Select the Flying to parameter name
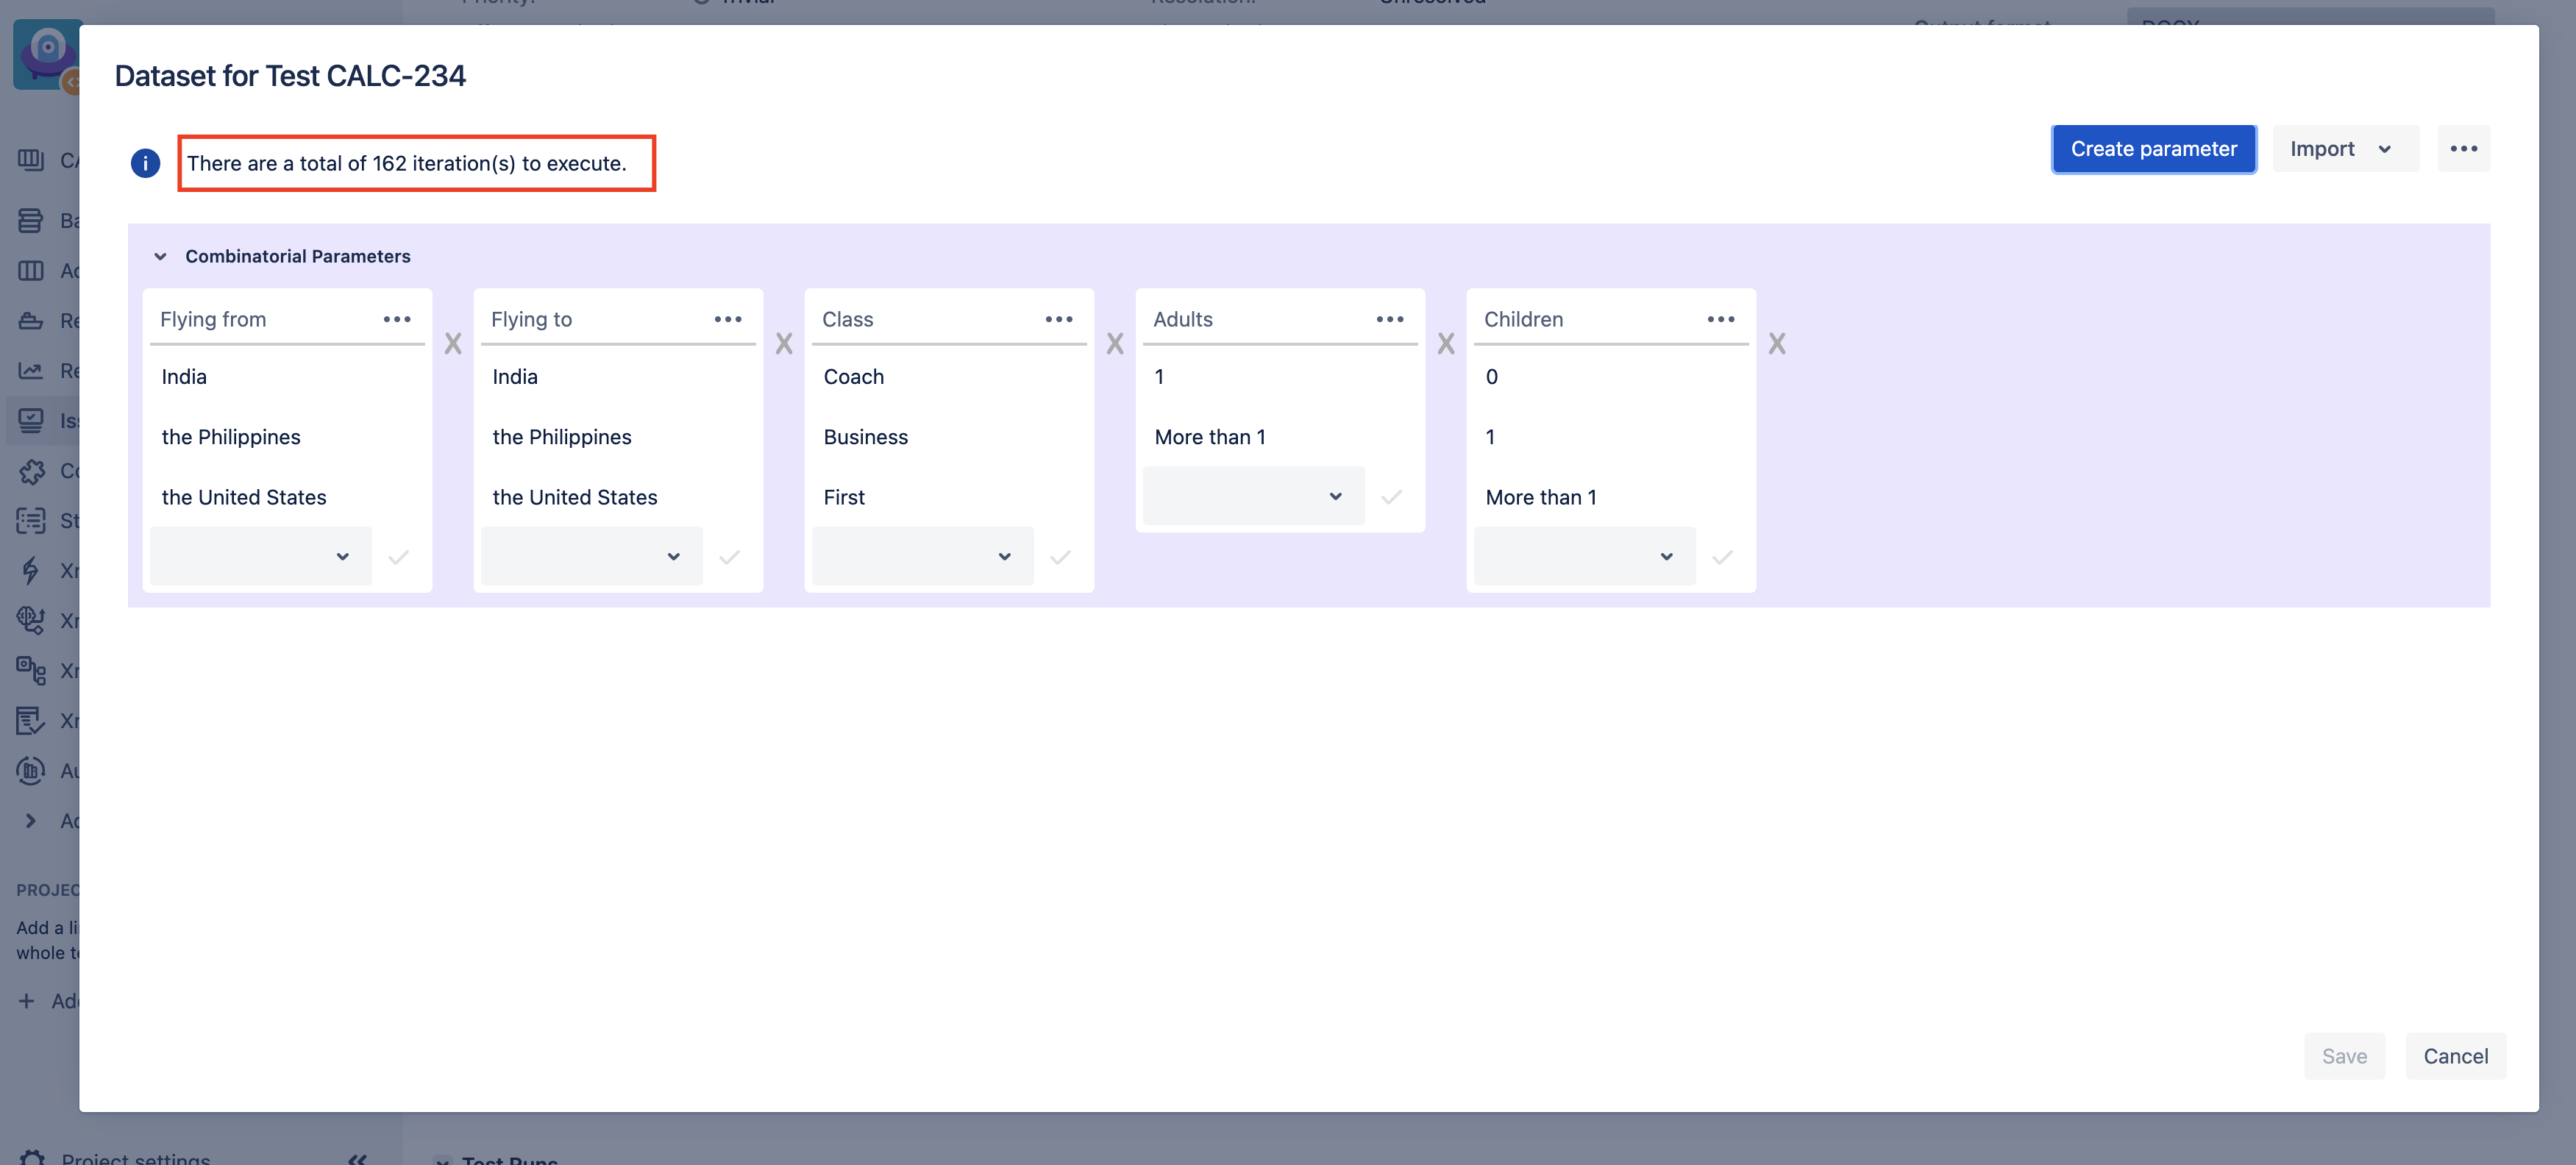 pos(531,319)
